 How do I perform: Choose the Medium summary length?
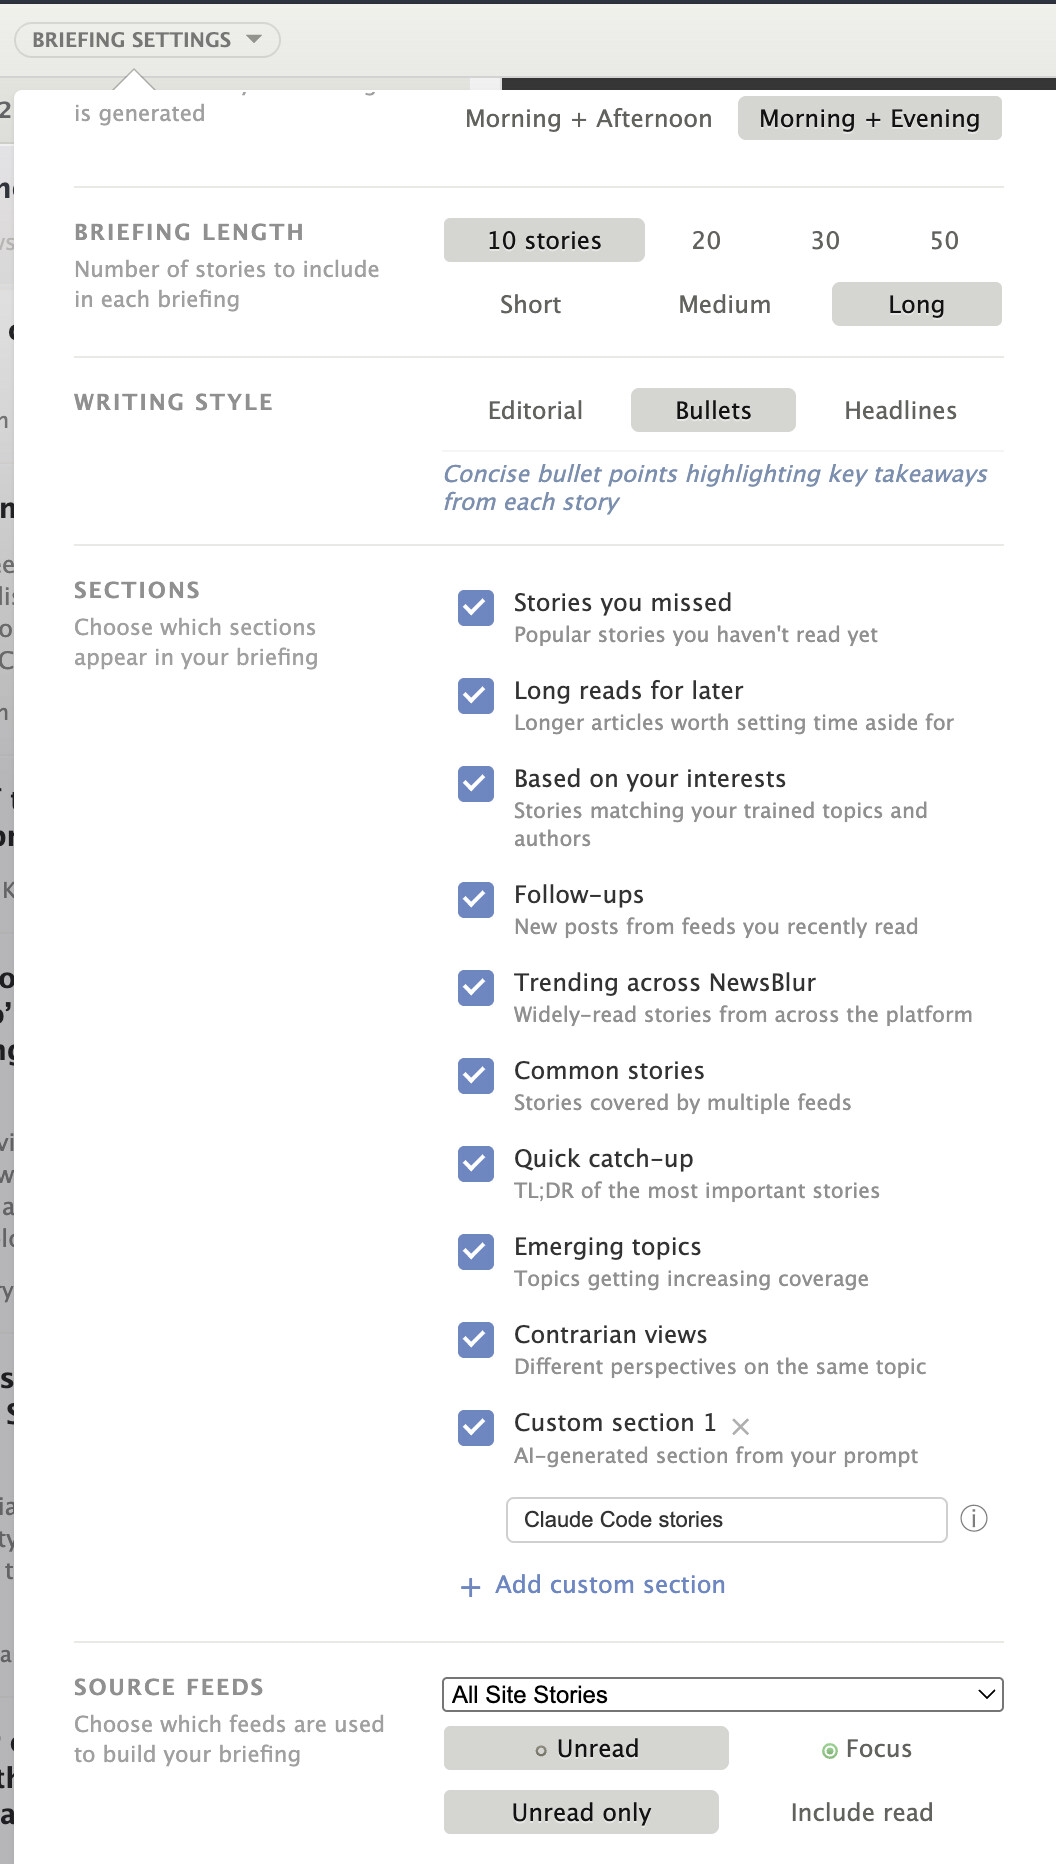tap(724, 305)
